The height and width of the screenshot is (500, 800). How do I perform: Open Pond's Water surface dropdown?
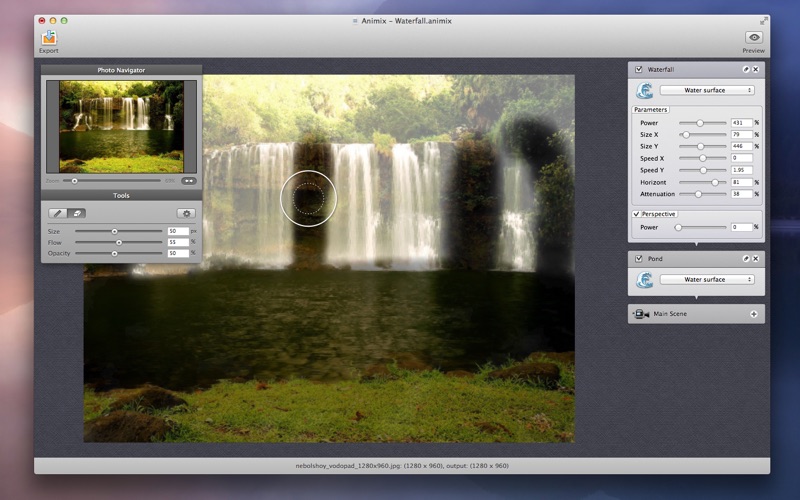coord(707,280)
